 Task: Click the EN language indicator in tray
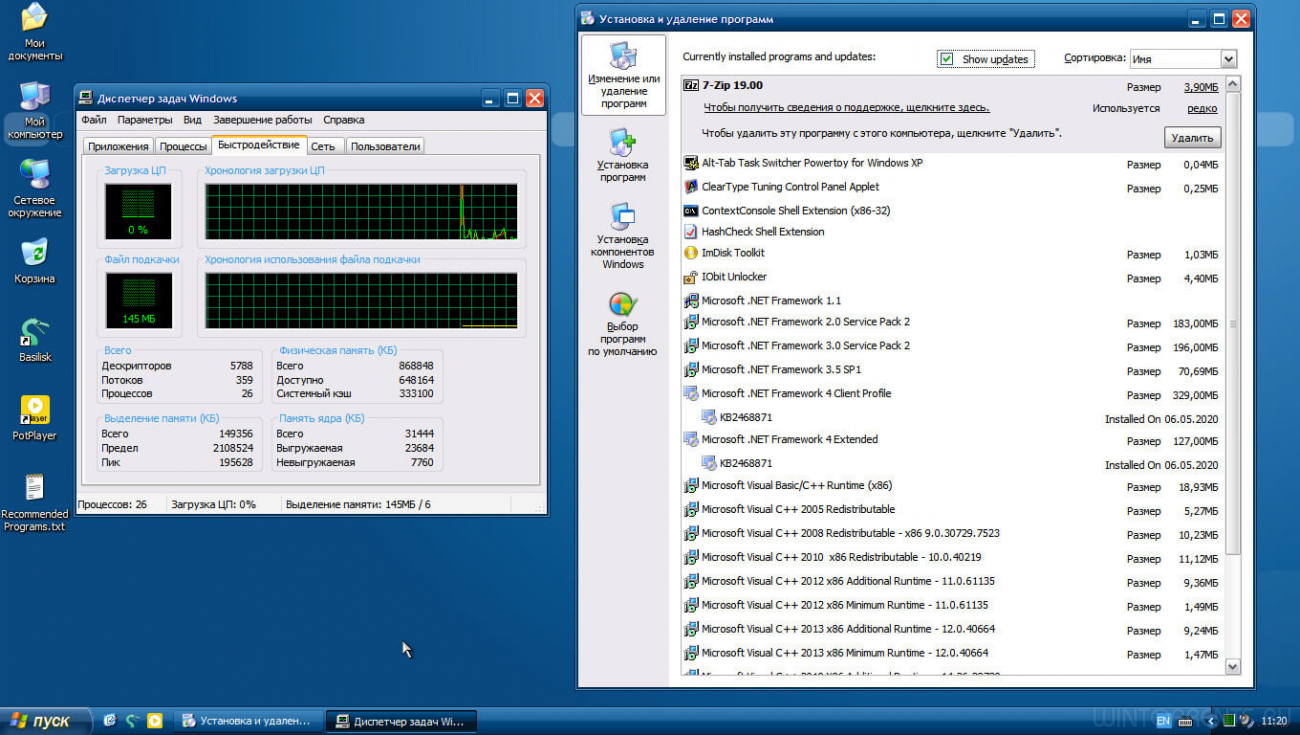[x=1163, y=720]
